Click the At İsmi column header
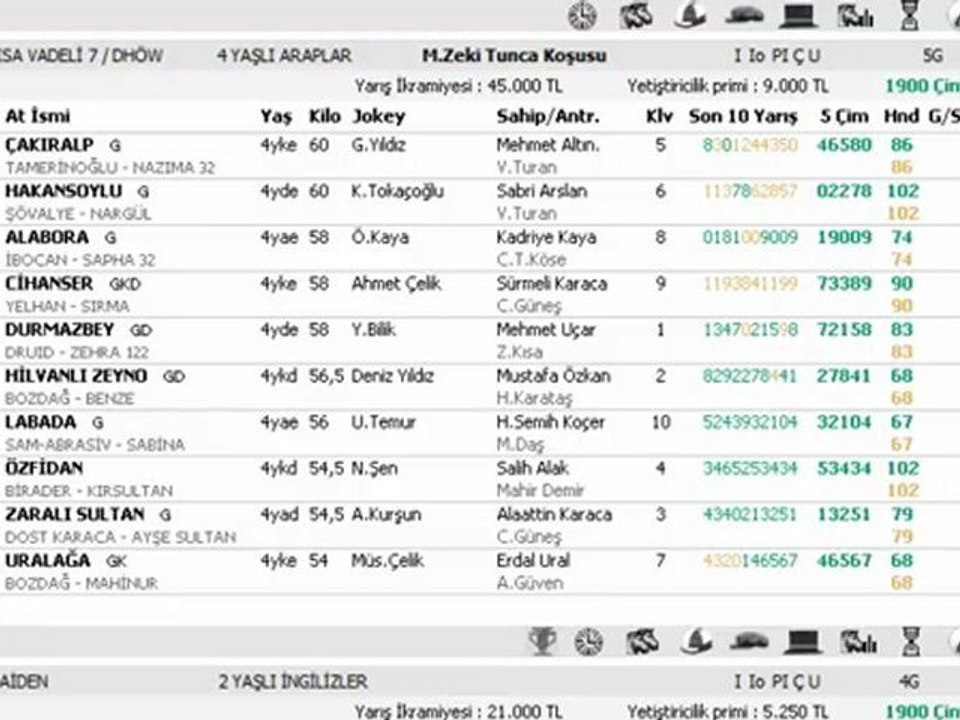 38,116
